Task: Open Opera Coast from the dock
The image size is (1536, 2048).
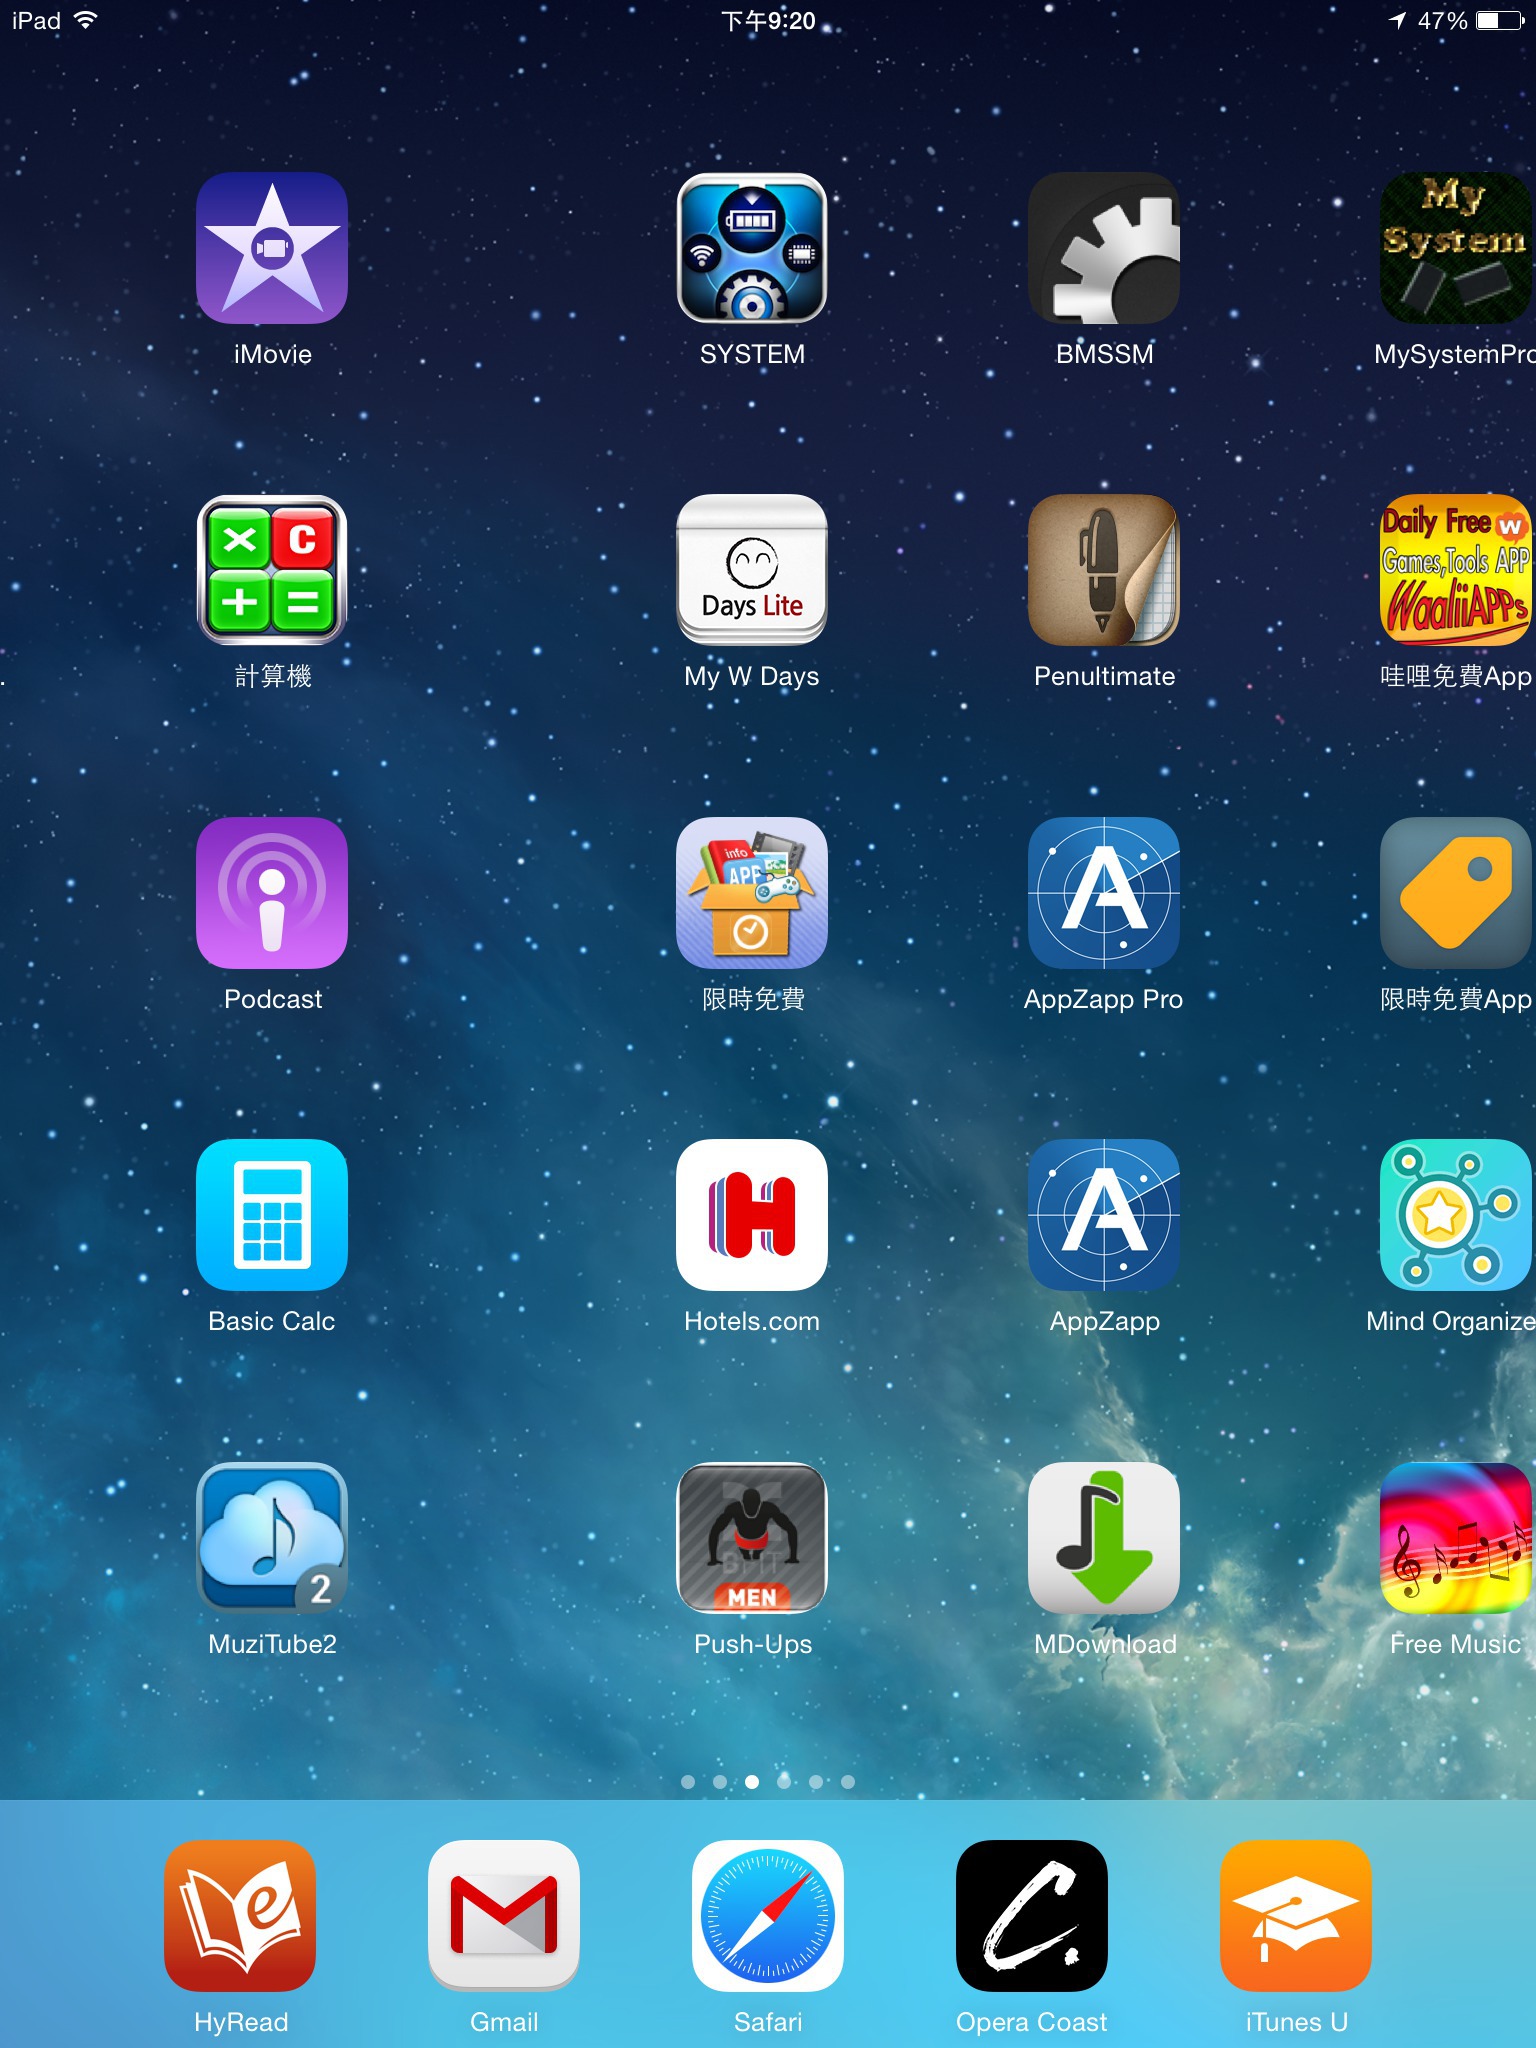Action: [x=1032, y=1916]
